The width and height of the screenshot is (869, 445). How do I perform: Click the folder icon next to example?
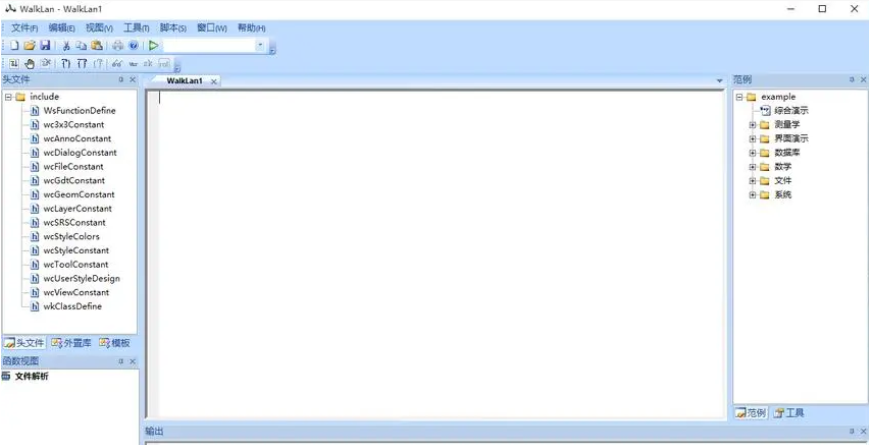click(x=752, y=97)
